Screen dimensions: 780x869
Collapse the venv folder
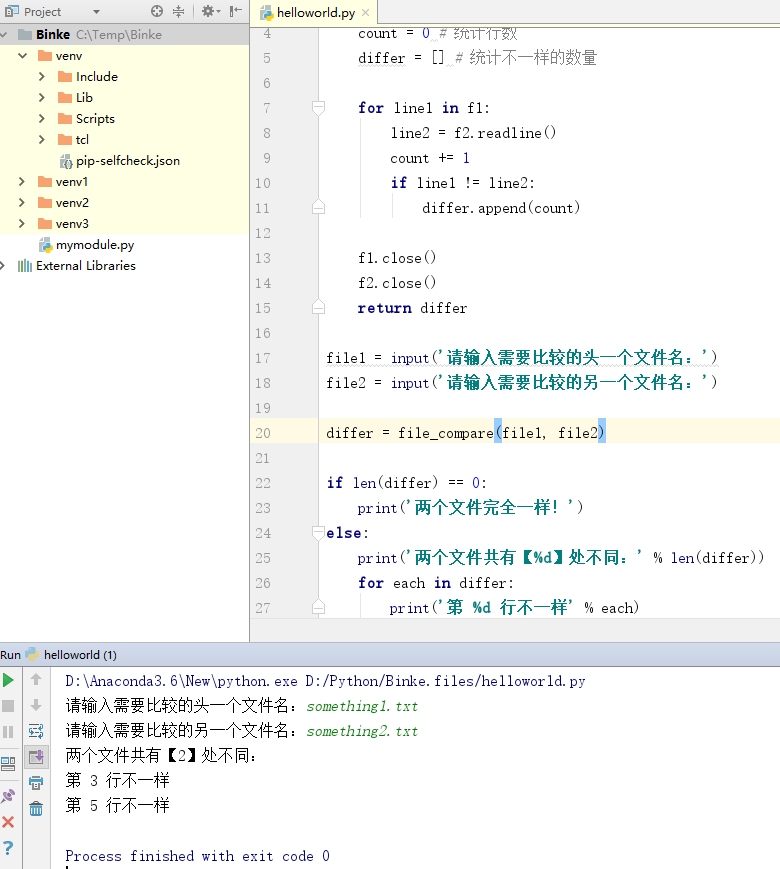[23, 55]
